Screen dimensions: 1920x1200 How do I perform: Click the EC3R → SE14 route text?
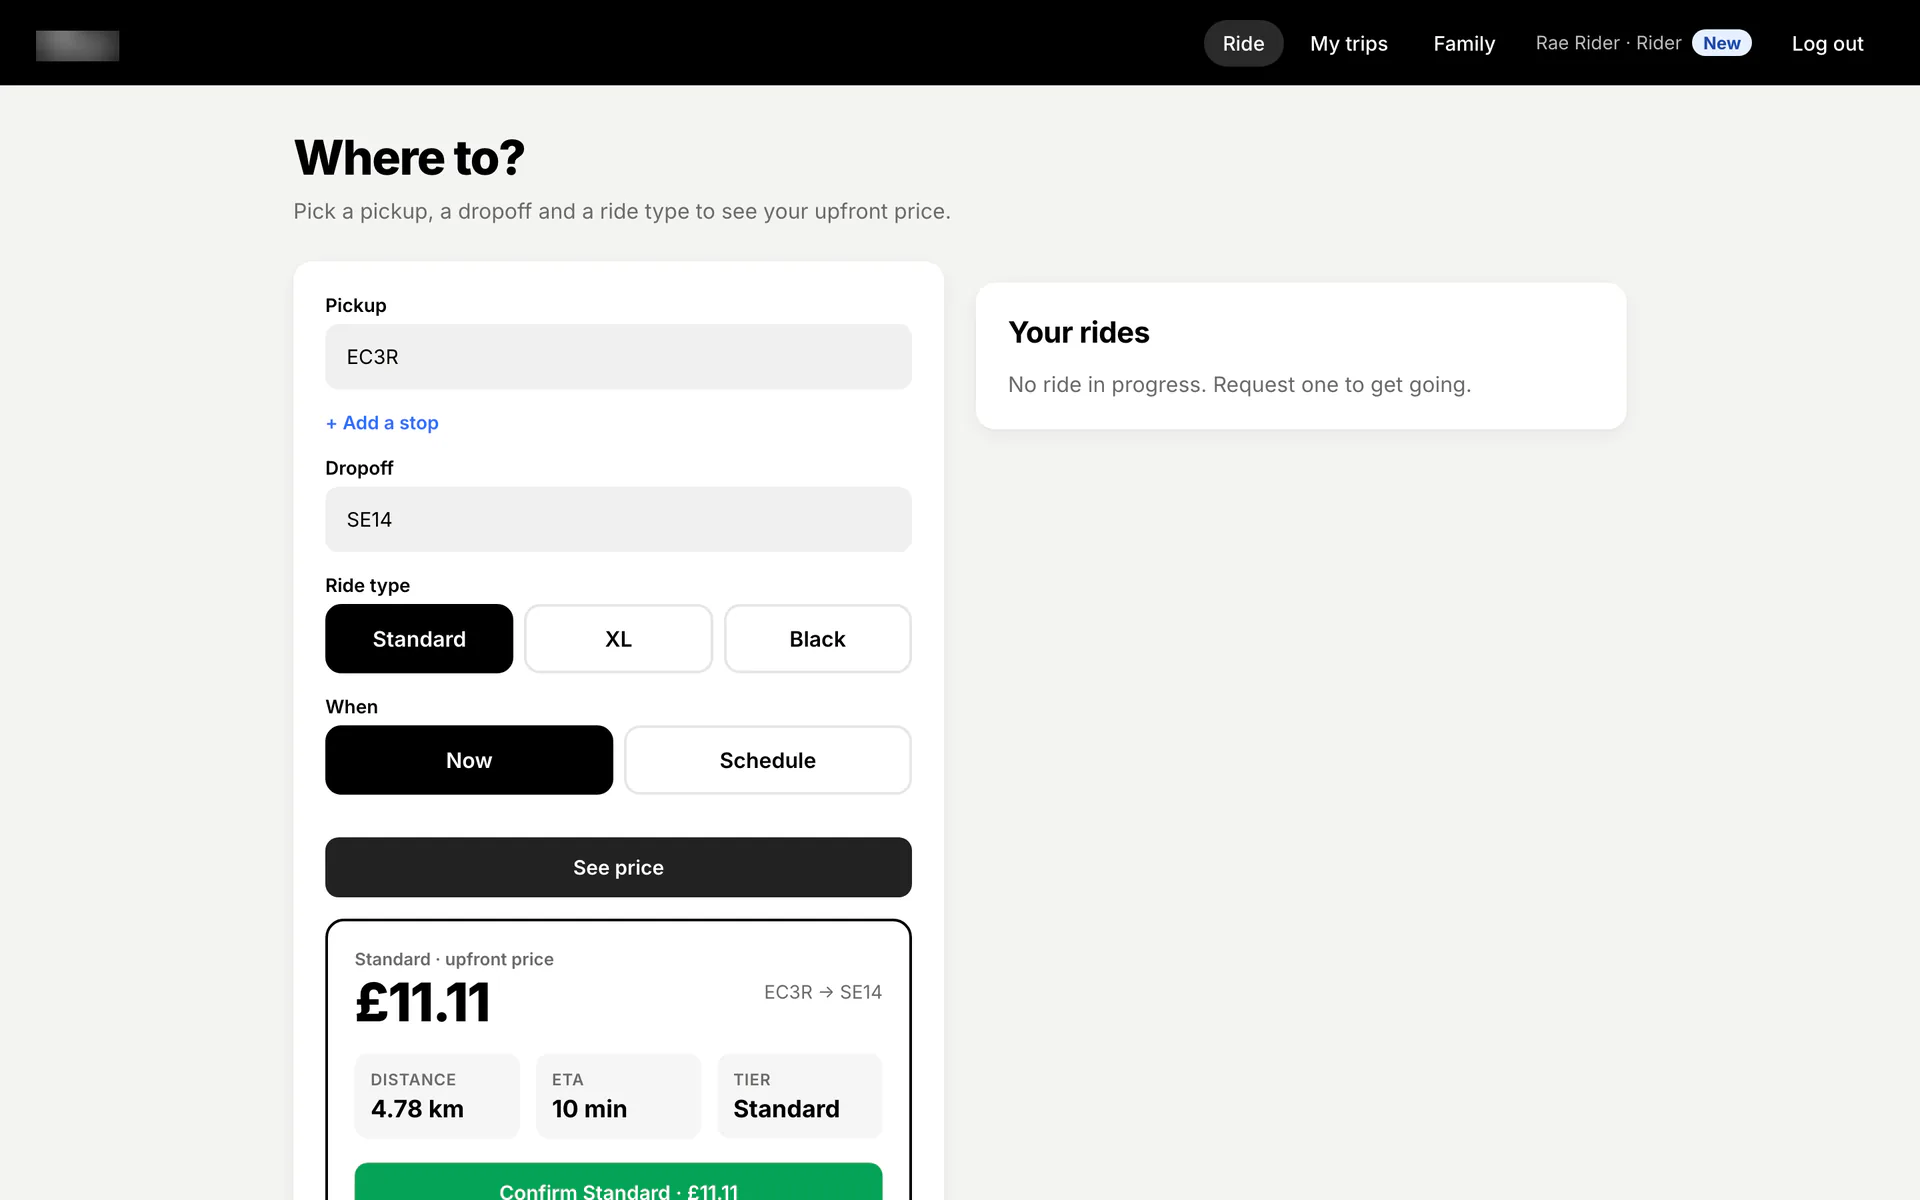point(823,992)
